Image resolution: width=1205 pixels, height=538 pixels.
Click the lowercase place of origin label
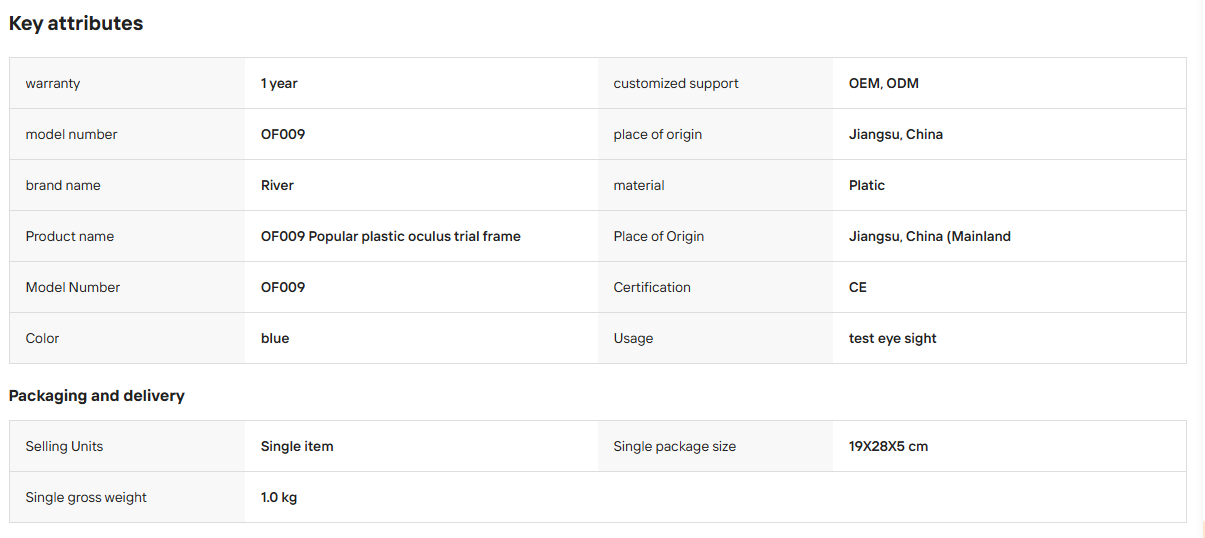pyautogui.click(x=658, y=134)
